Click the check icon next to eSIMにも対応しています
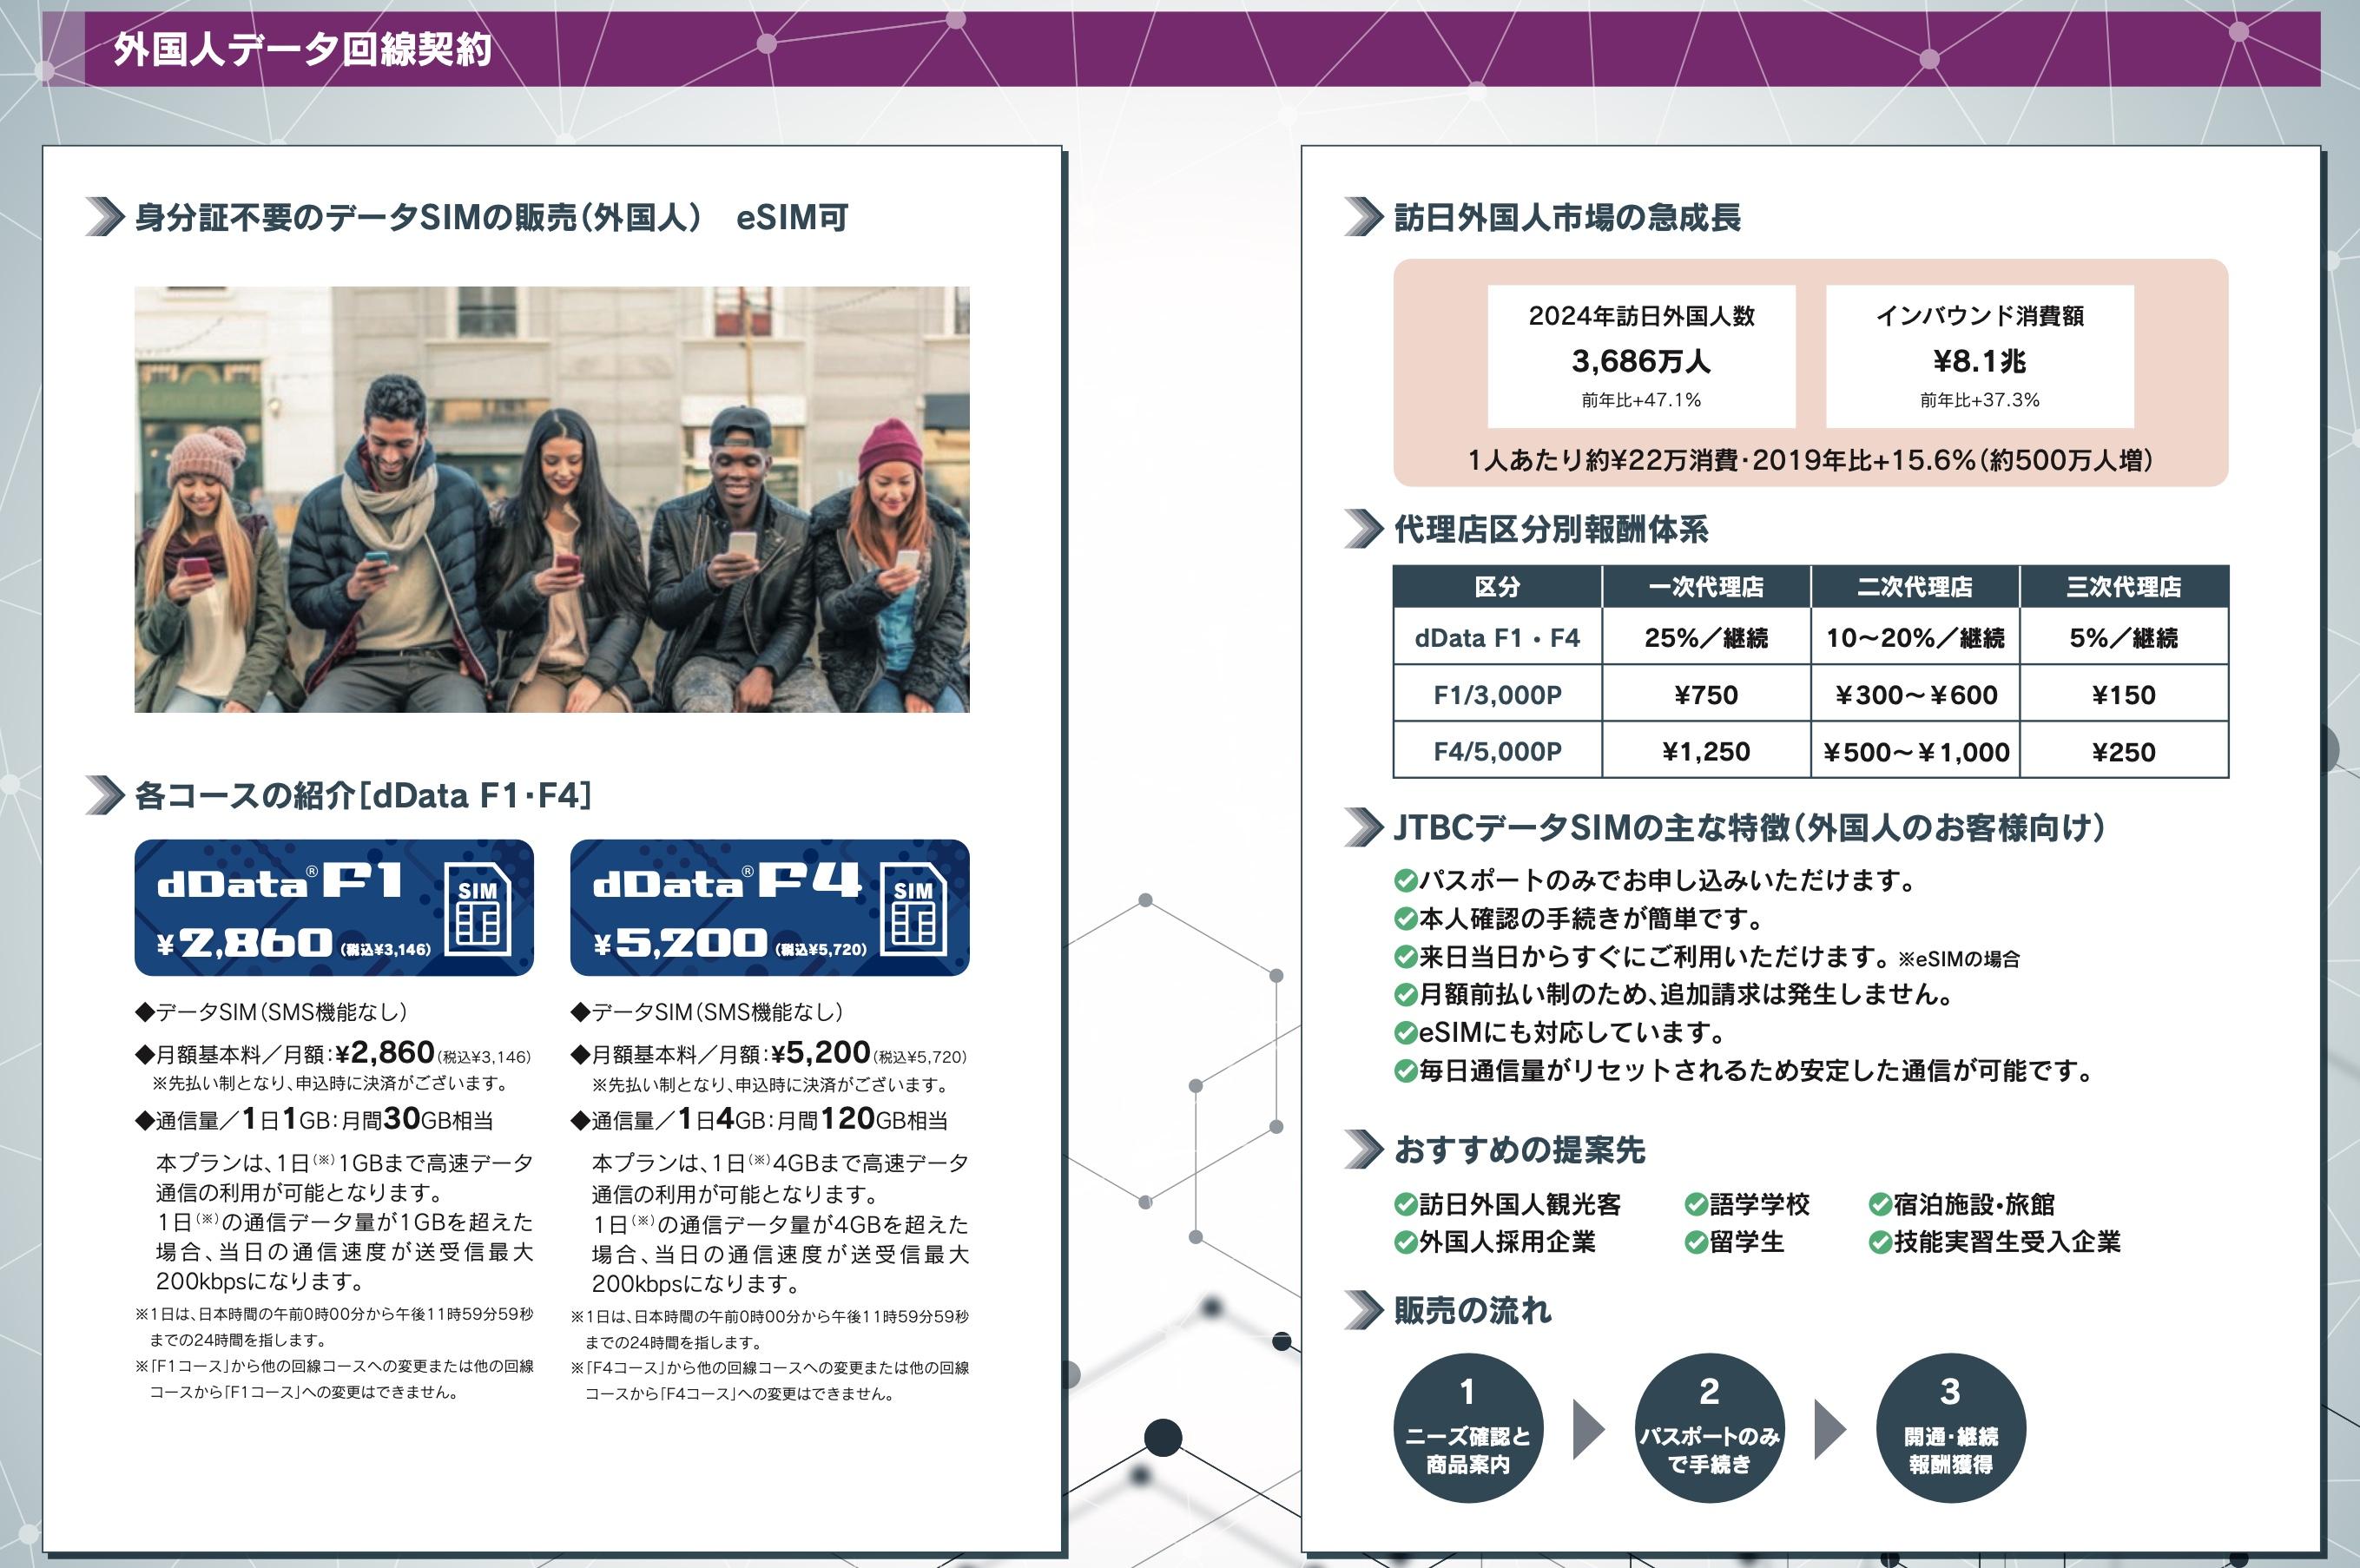The width and height of the screenshot is (2360, 1568). point(1405,1033)
